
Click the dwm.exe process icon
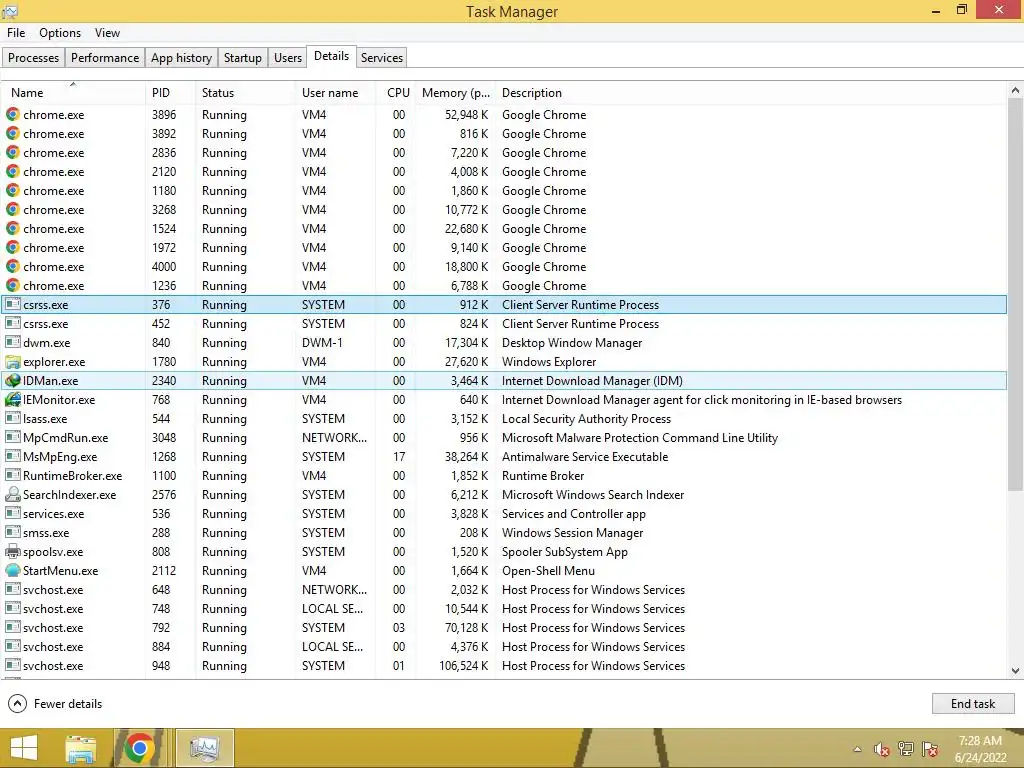pos(12,342)
